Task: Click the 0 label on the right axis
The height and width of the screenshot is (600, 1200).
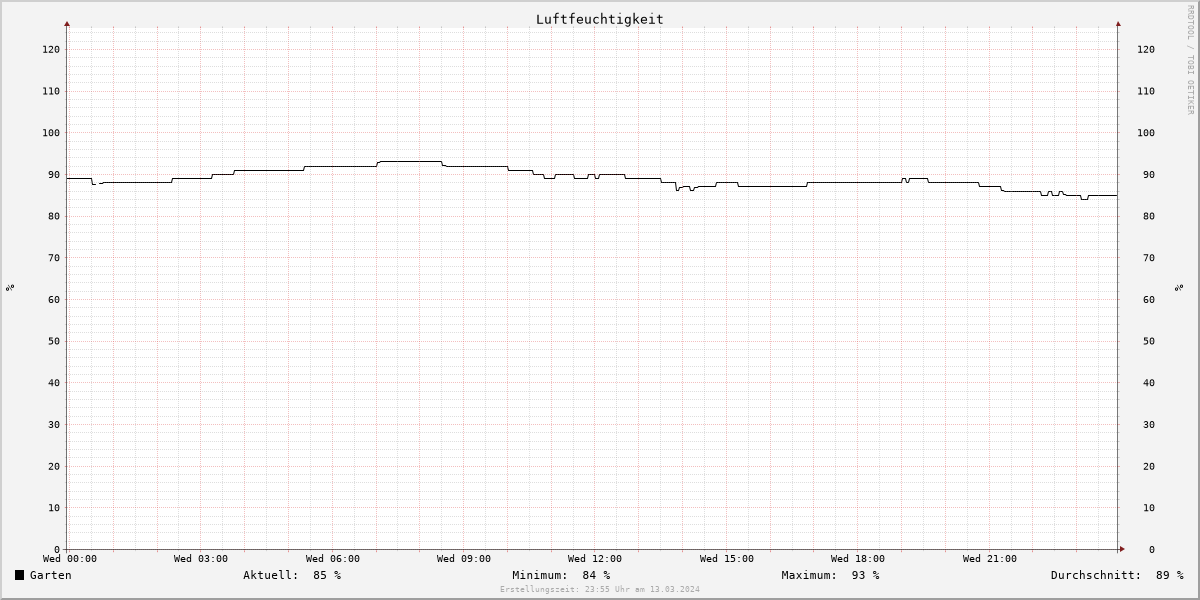Action: 1152,550
